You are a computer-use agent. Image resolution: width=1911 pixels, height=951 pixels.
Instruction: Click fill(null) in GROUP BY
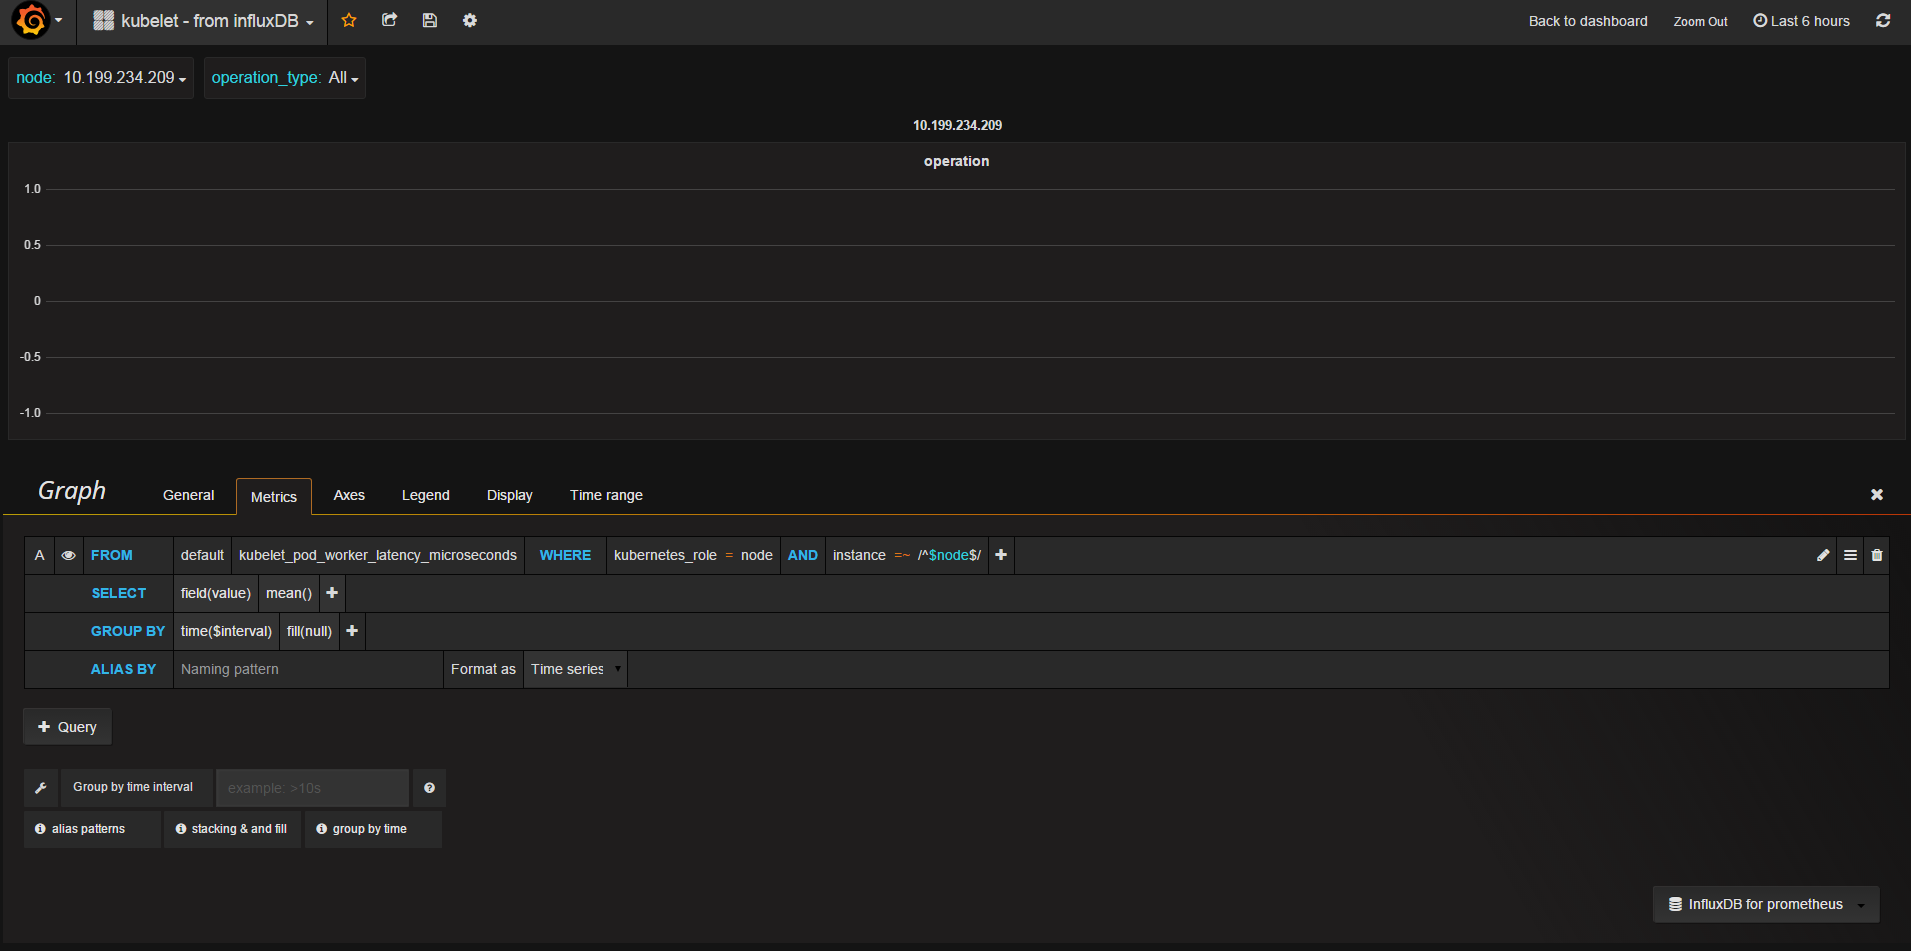click(309, 631)
